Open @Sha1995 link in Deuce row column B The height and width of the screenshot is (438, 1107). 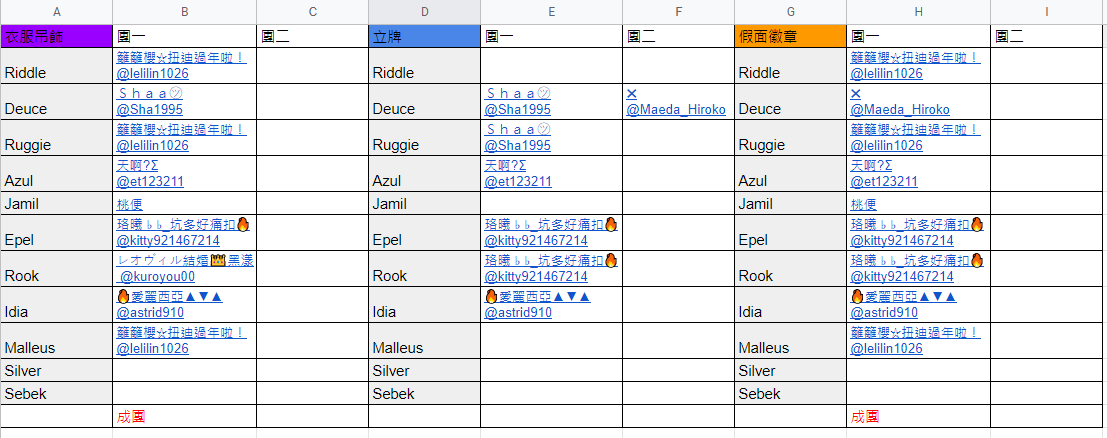coord(150,110)
